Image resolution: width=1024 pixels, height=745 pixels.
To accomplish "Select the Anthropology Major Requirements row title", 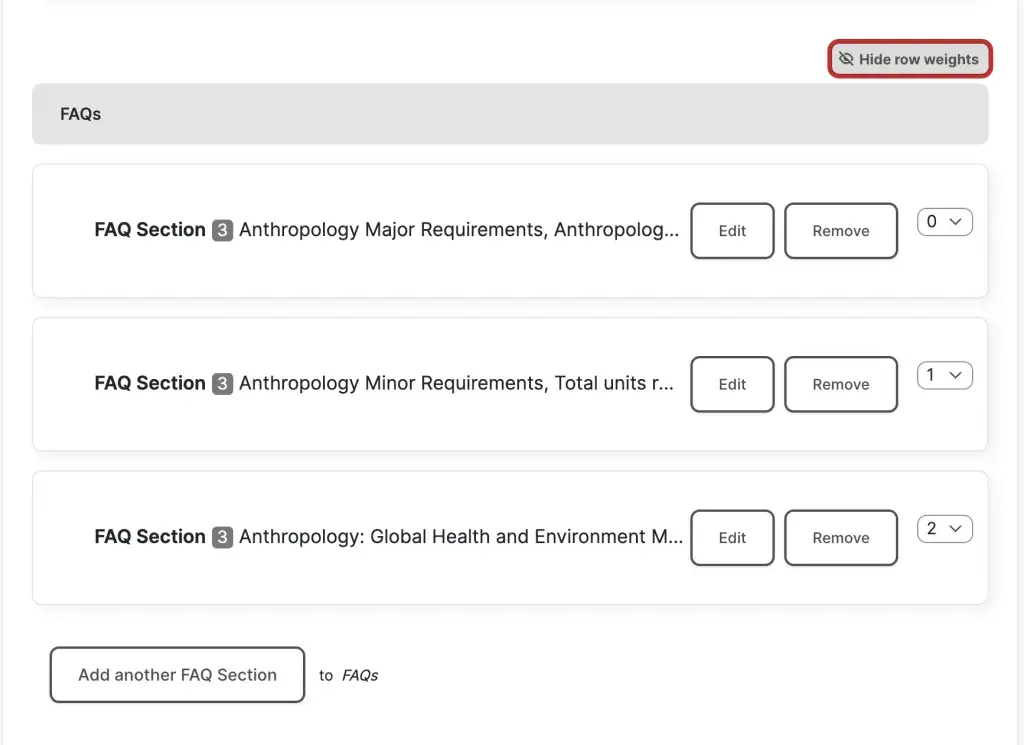I will (459, 230).
